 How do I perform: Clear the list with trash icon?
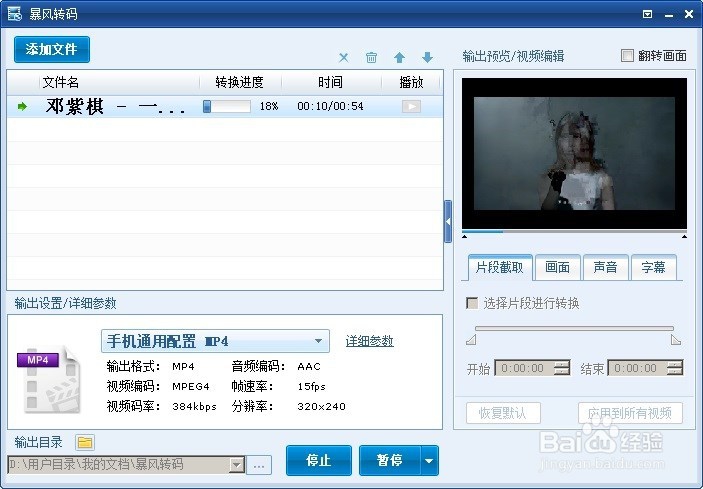tap(371, 57)
